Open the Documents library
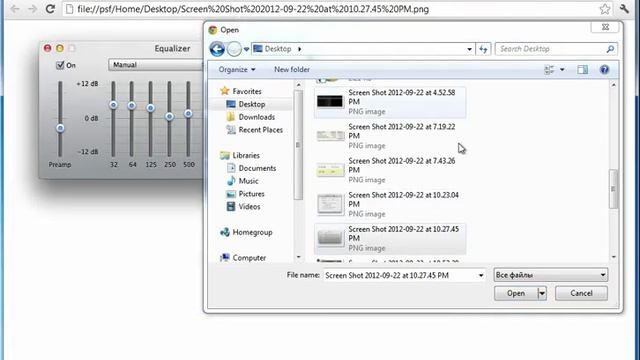This screenshot has height=360, width=640. coord(257,168)
